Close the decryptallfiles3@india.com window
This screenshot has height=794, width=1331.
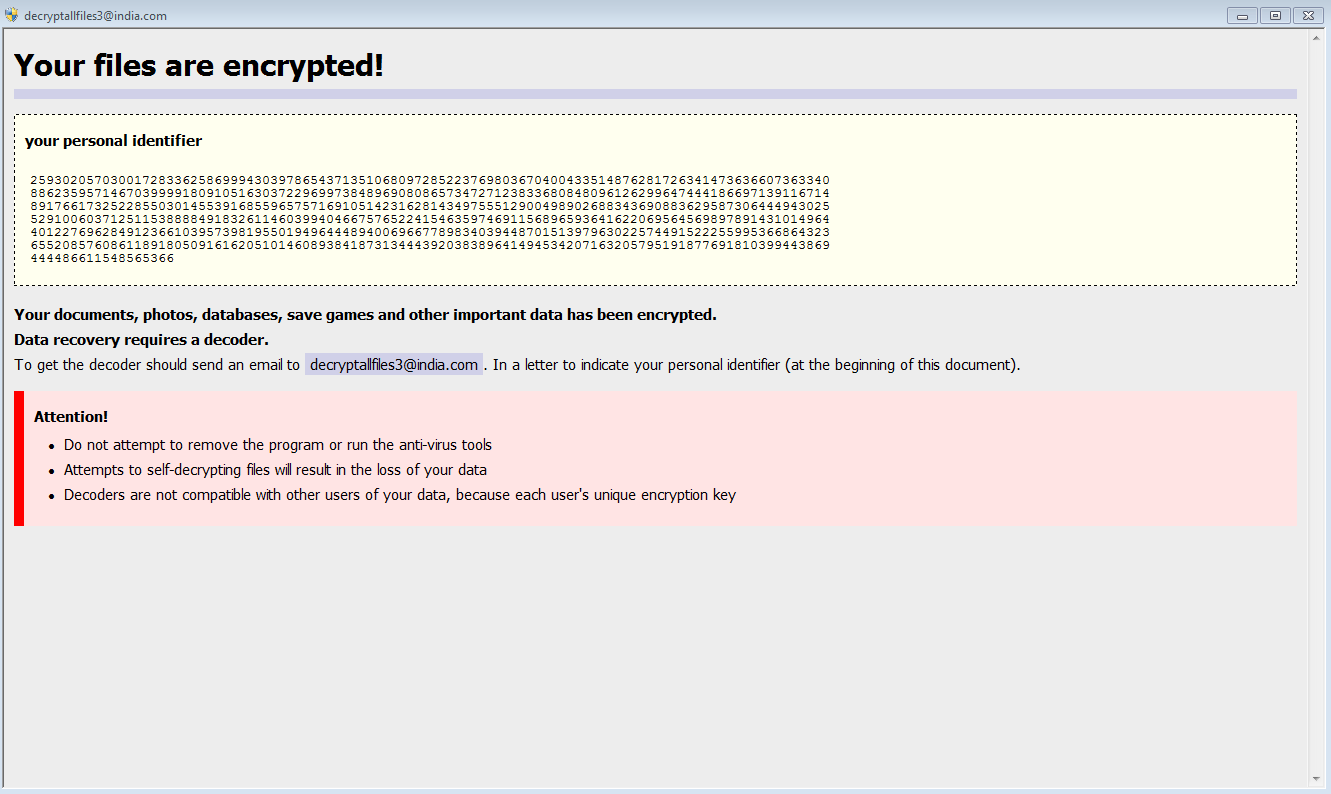click(1308, 15)
